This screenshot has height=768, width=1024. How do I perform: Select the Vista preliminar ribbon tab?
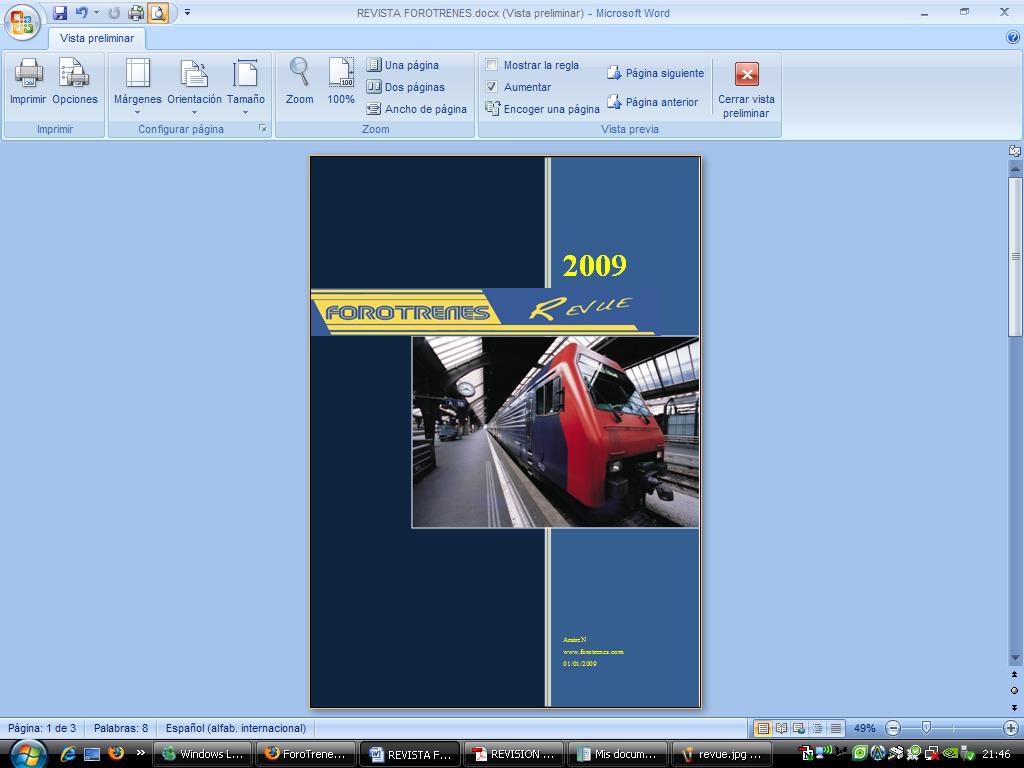pyautogui.click(x=97, y=39)
